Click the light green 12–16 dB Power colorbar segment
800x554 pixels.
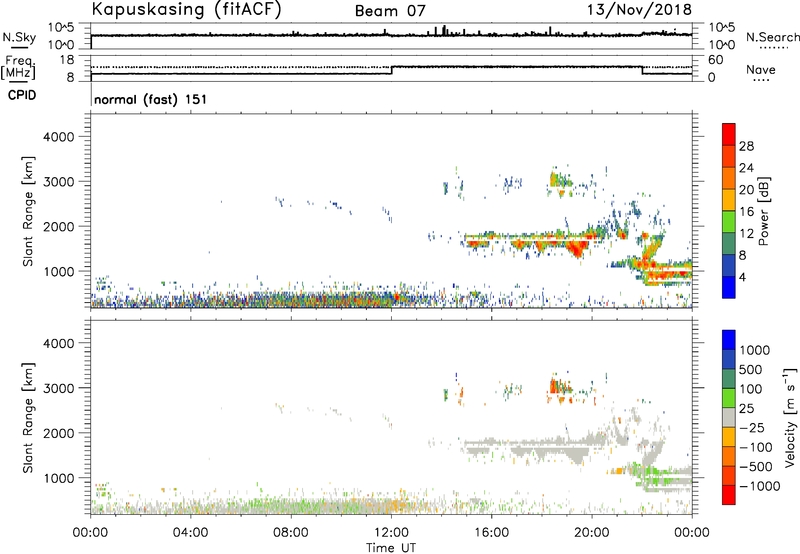729,222
